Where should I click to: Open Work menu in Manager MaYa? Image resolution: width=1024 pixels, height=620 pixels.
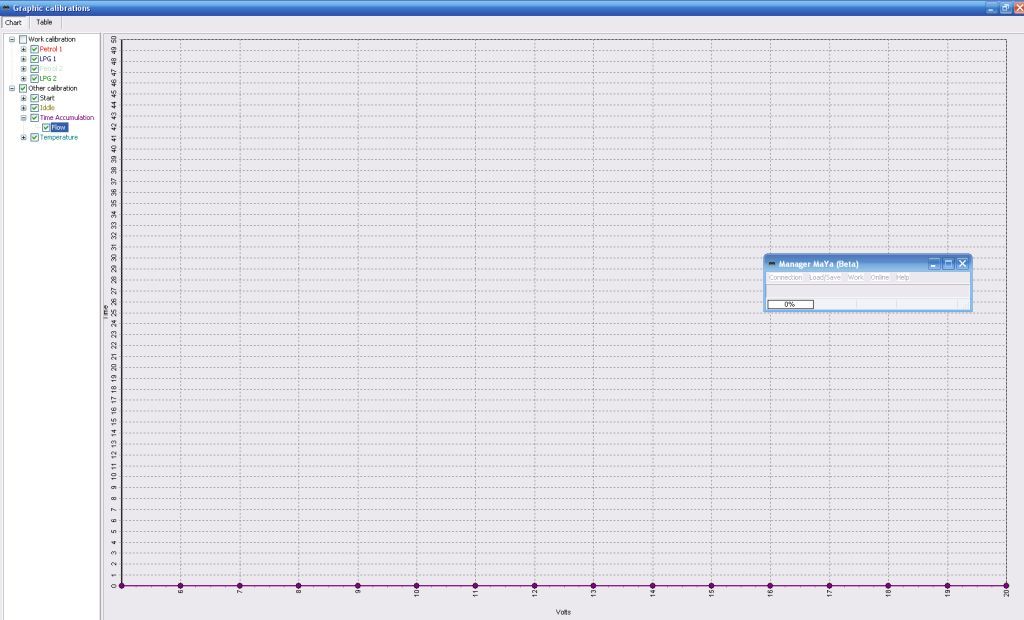click(856, 278)
